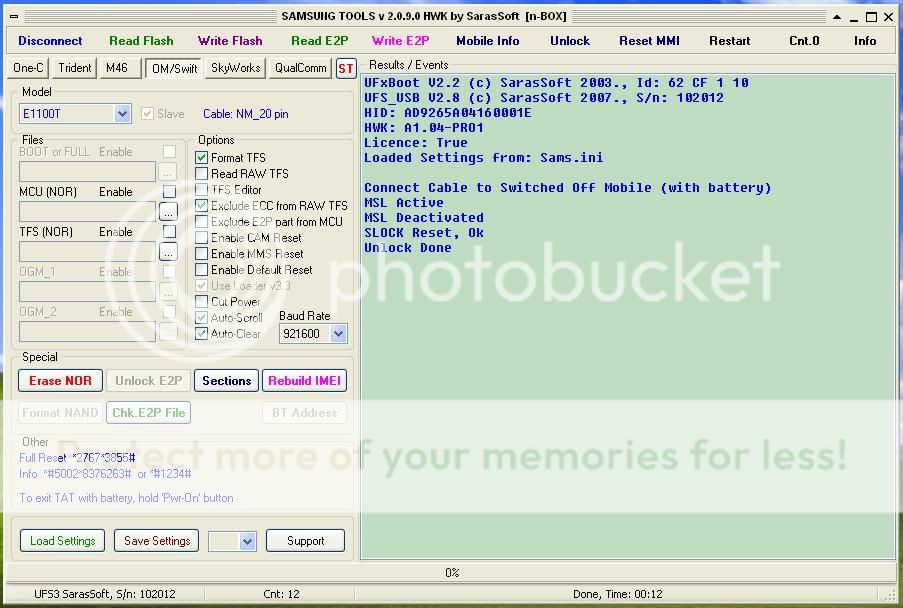Click window system menu icon at top-left

[14, 17]
